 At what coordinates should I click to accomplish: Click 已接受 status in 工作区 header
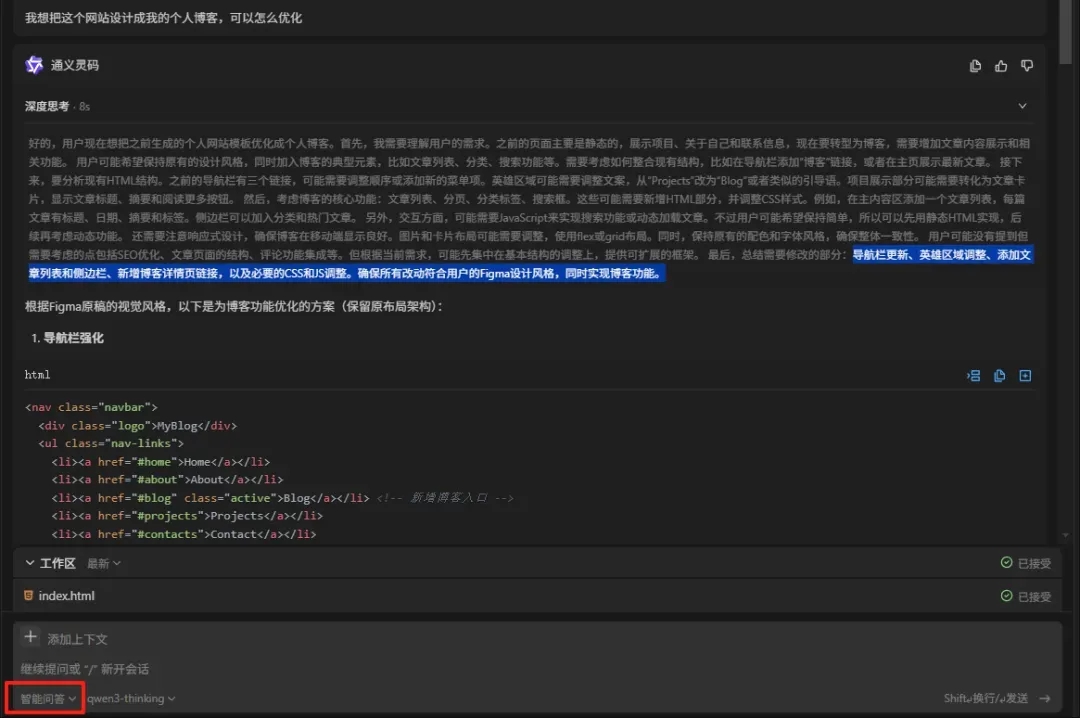click(1026, 563)
